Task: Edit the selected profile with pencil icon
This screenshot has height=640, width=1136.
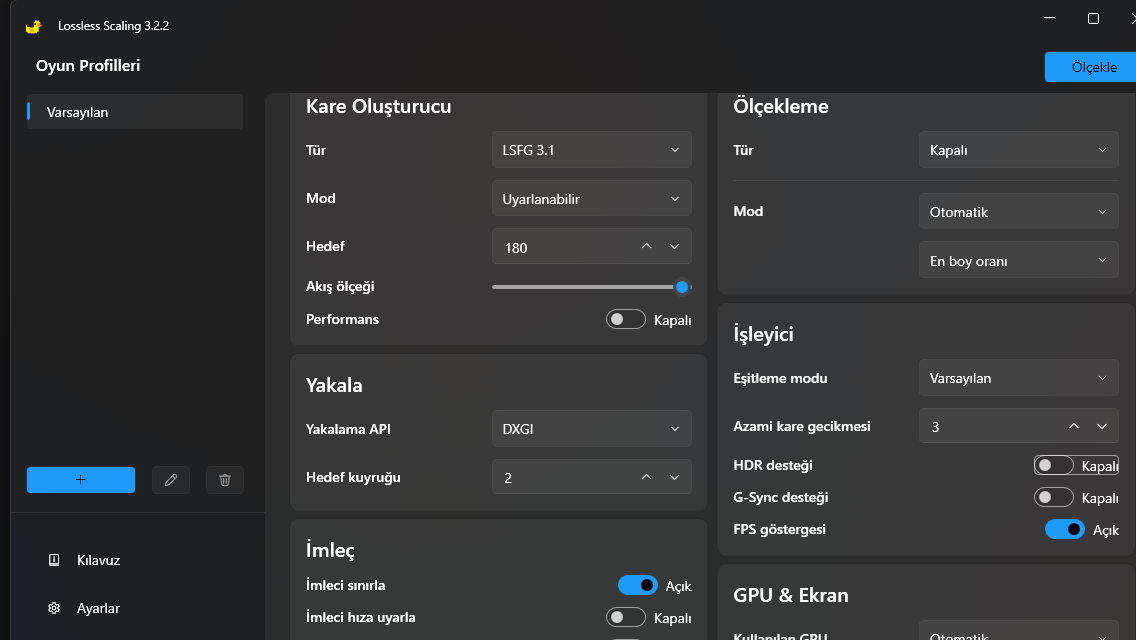Action: point(171,480)
